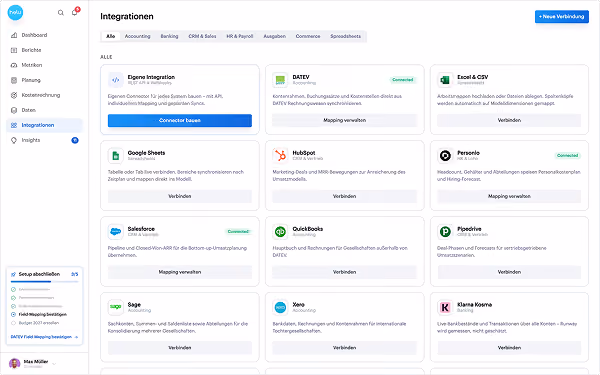The height and width of the screenshot is (375, 600).
Task: Open Daten section in the sidebar
Action: pos(44,110)
